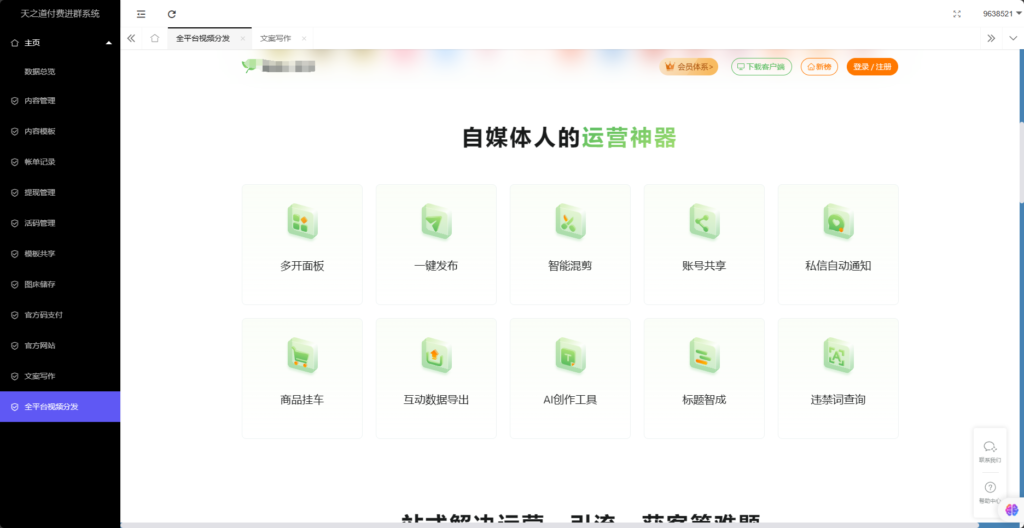The height and width of the screenshot is (528, 1024).
Task: Open the AI创作工具 icon
Action: pyautogui.click(x=570, y=355)
